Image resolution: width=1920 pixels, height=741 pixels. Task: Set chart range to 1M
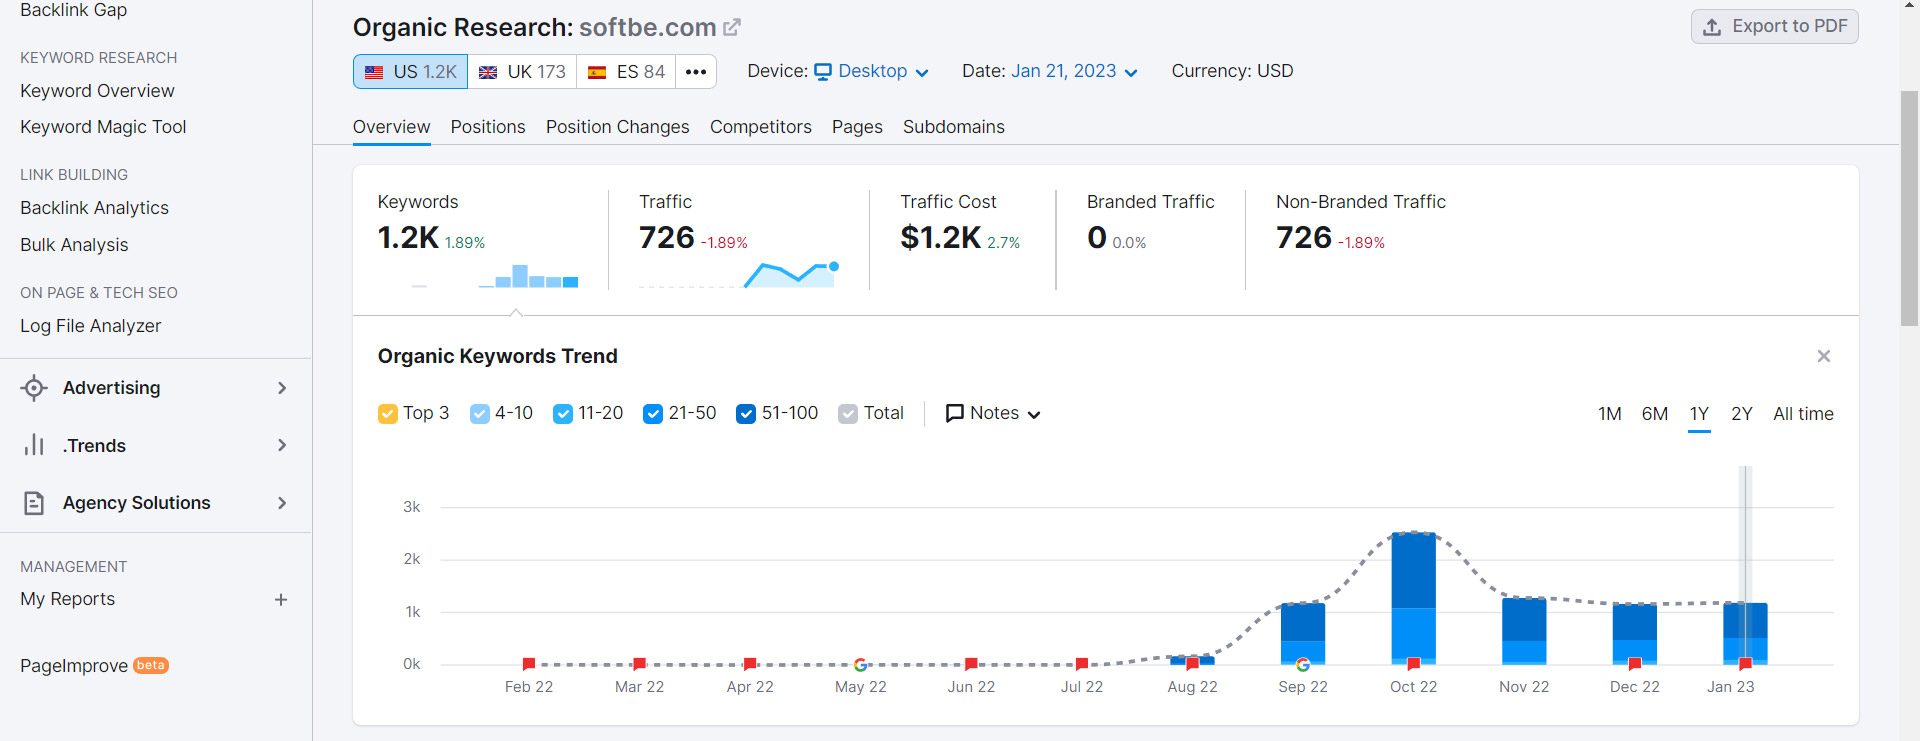point(1609,414)
